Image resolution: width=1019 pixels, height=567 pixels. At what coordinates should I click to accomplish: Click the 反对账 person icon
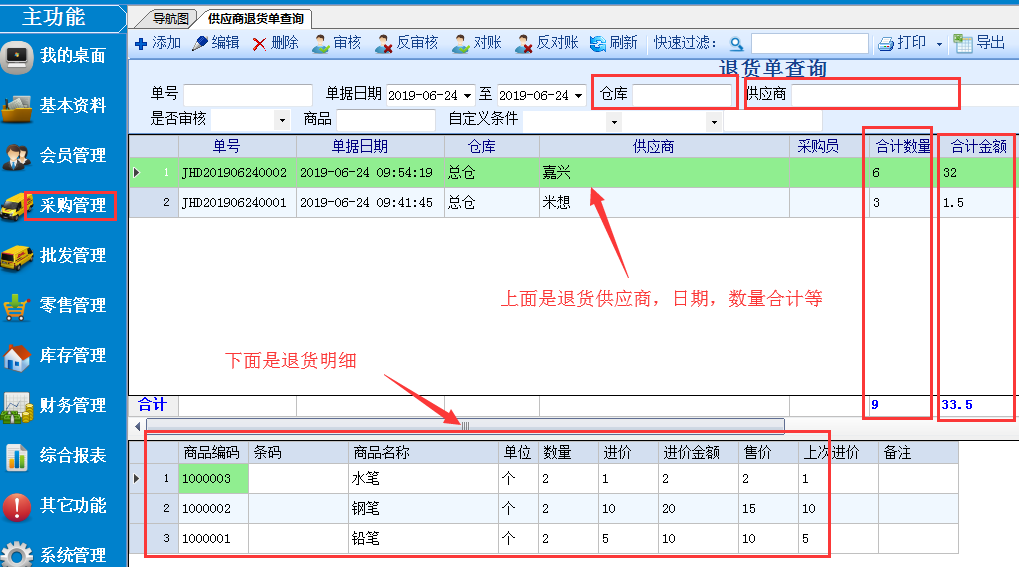coord(523,44)
